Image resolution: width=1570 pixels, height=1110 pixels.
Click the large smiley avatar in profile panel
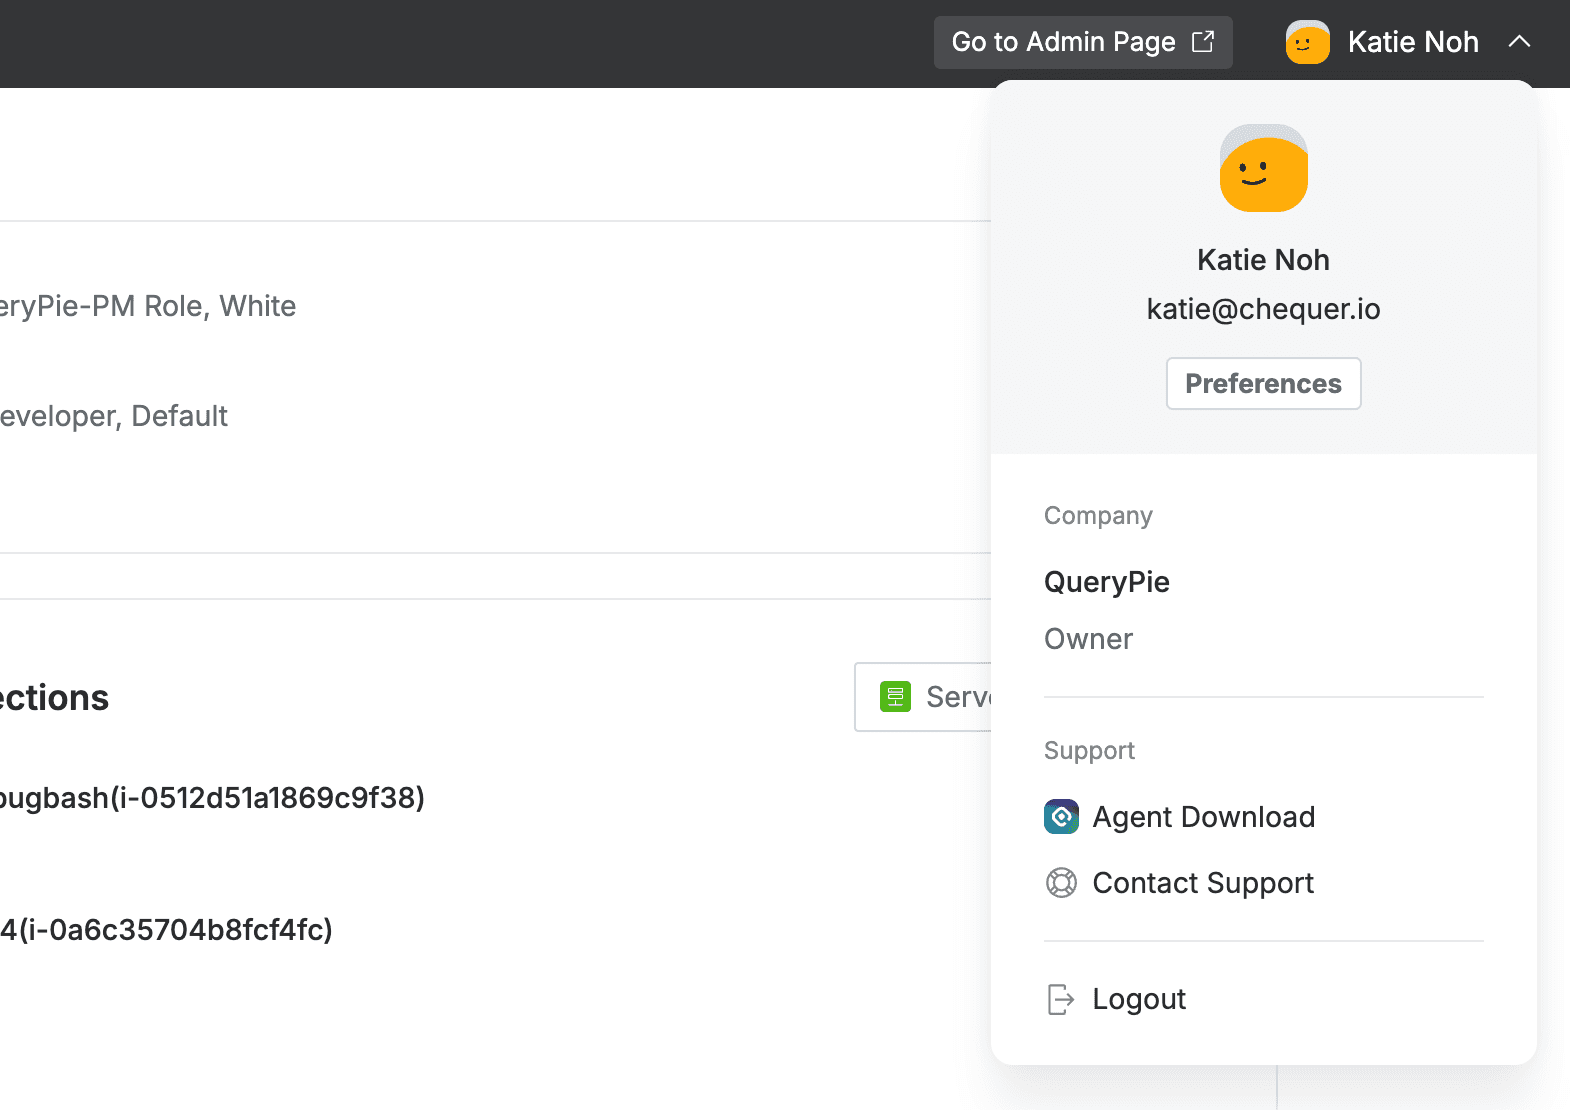tap(1263, 168)
